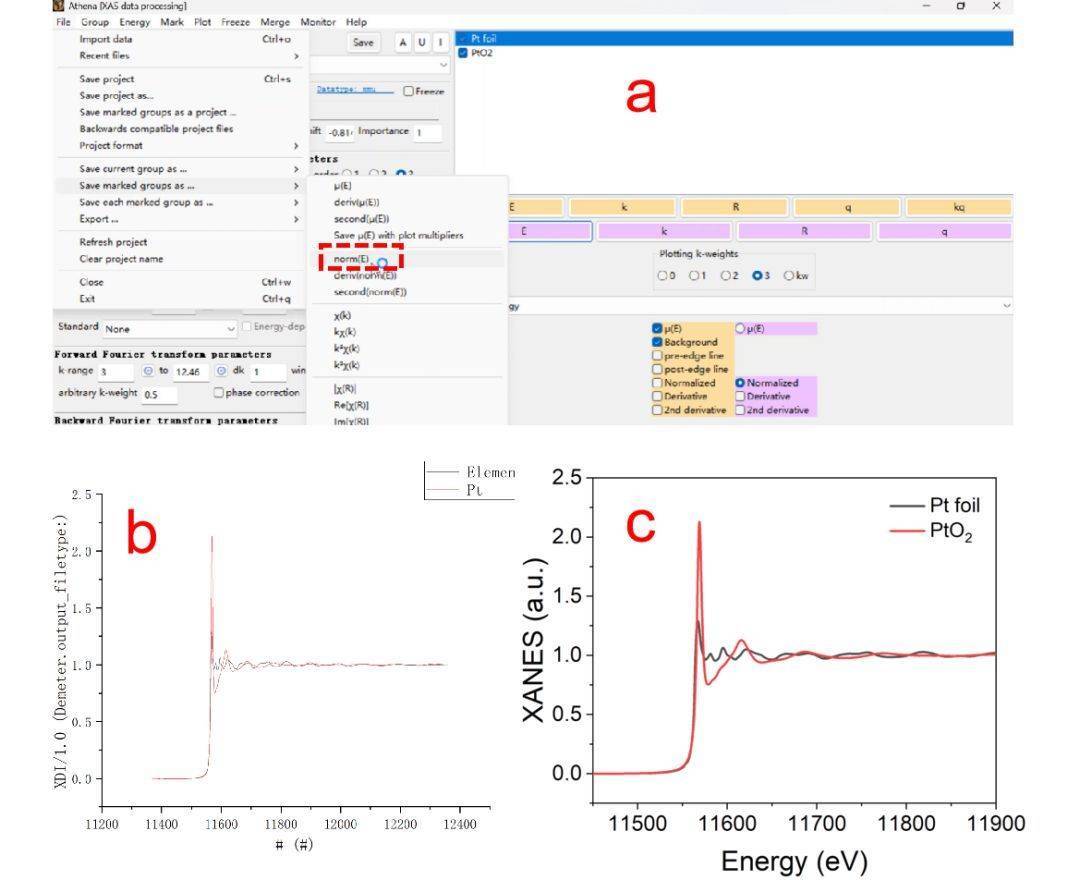Mark all groups with the A button
This screenshot has height=880, width=1080.
403,42
